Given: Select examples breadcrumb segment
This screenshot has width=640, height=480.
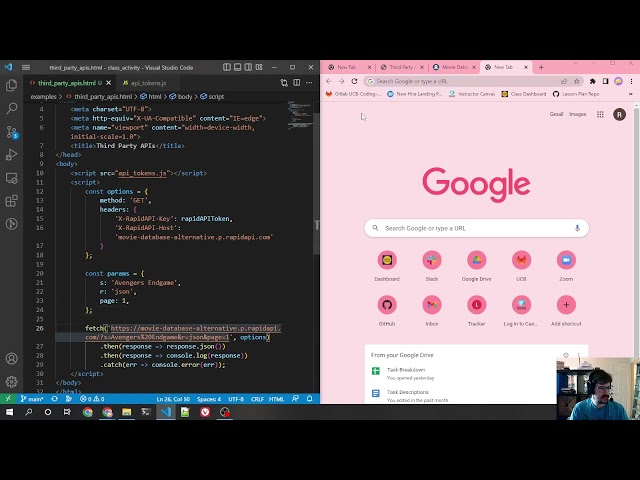Looking at the screenshot, I should click(43, 97).
